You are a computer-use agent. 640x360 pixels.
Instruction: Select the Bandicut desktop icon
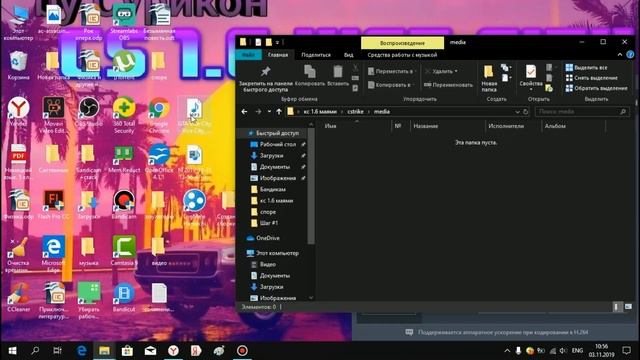(124, 298)
